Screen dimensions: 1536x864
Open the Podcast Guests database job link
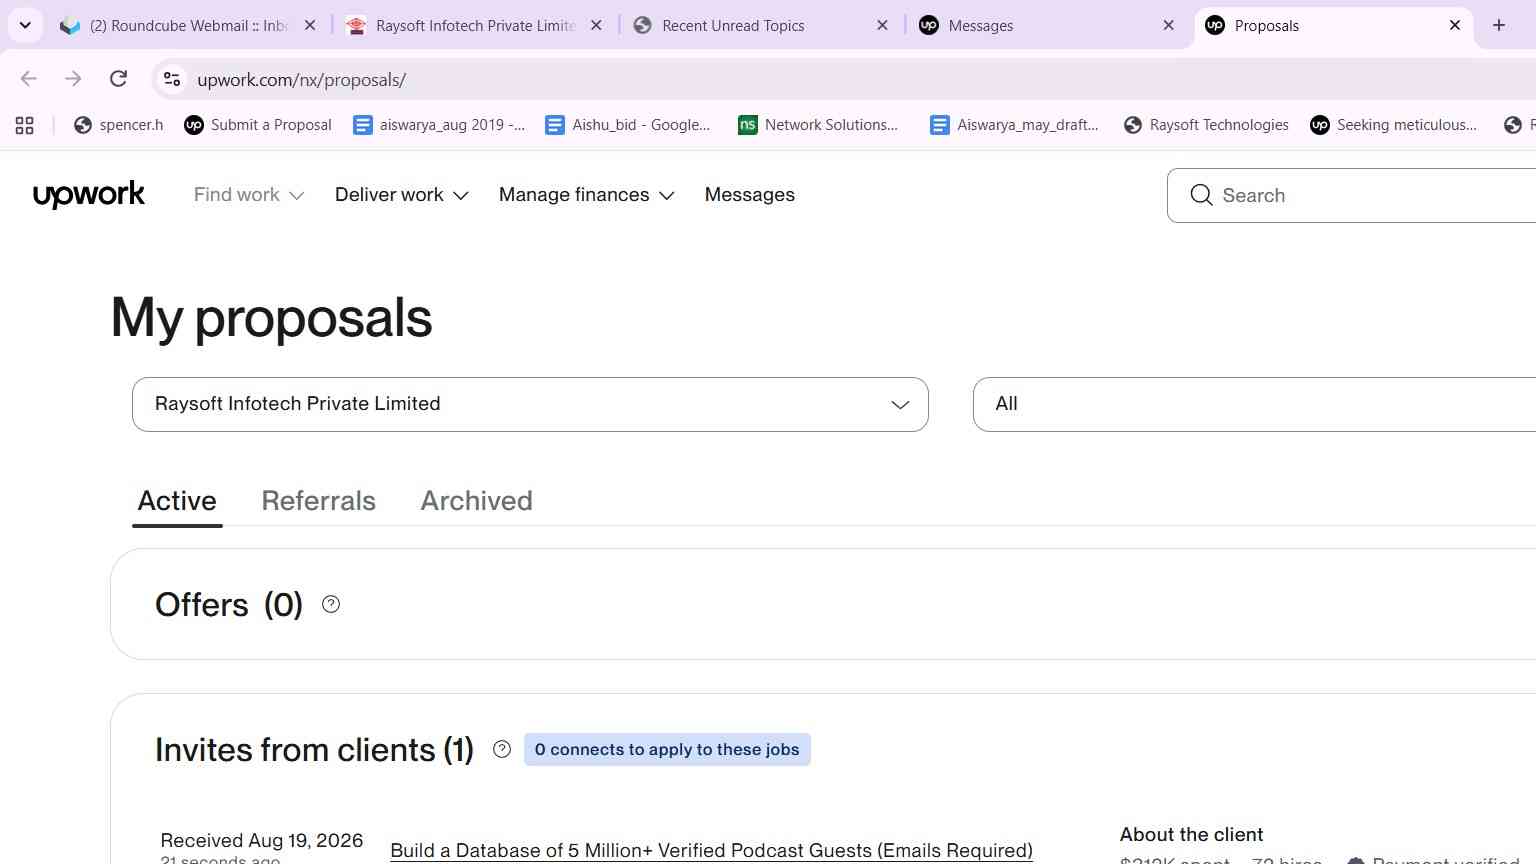pos(711,850)
